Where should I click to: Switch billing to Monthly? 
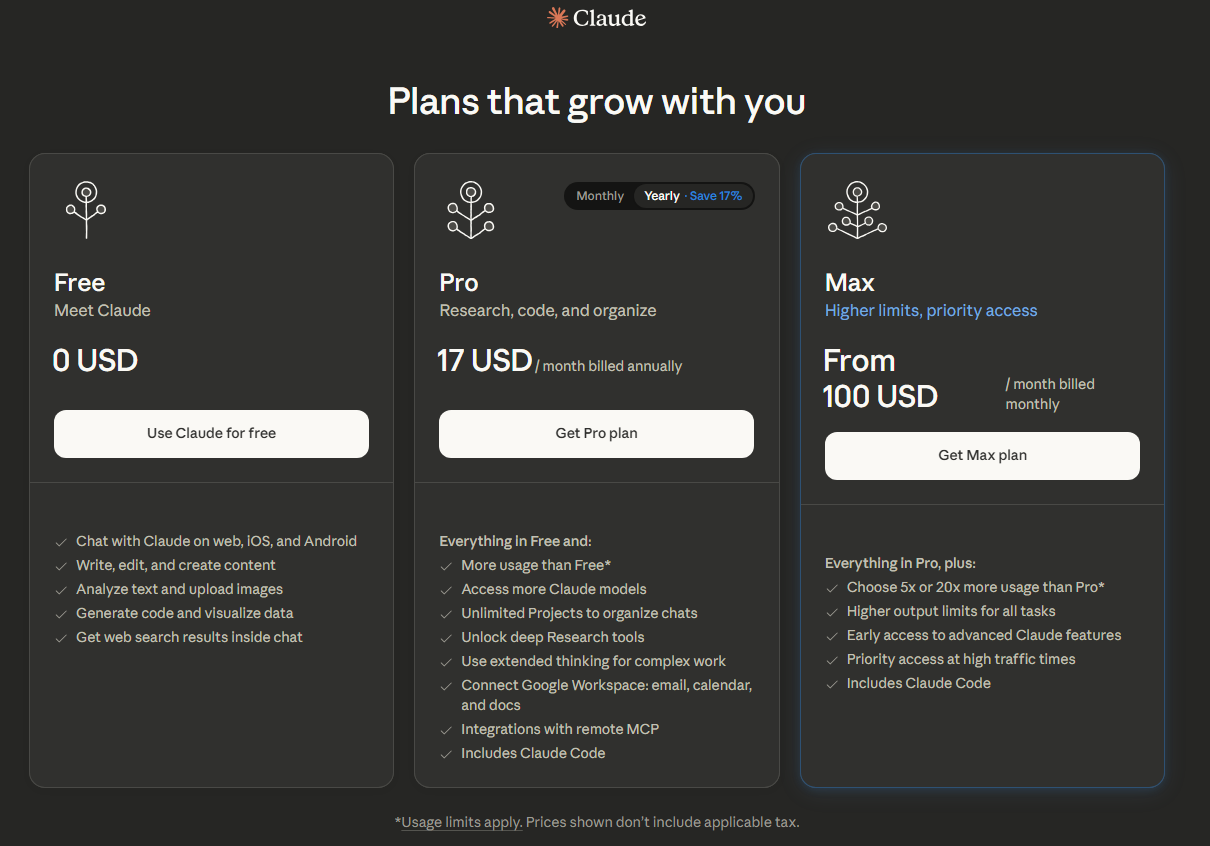pyautogui.click(x=600, y=196)
